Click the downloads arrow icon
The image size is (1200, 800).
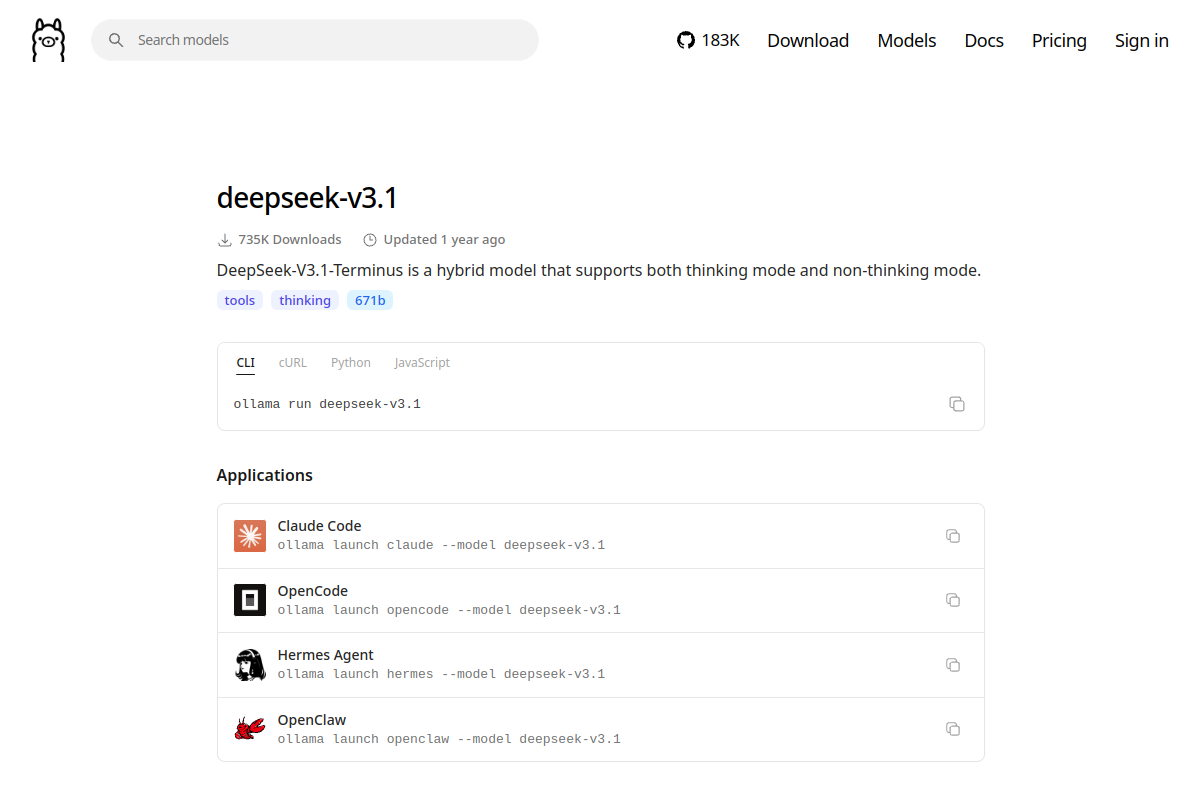tap(224, 240)
